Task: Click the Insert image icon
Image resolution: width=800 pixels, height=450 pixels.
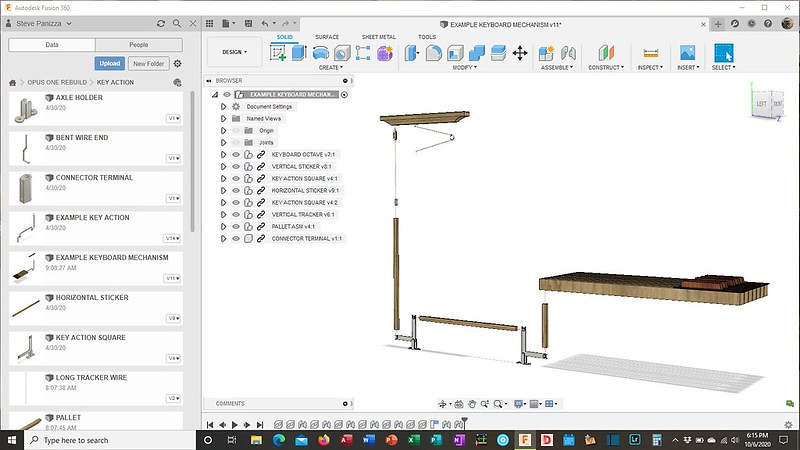Action: [687, 53]
